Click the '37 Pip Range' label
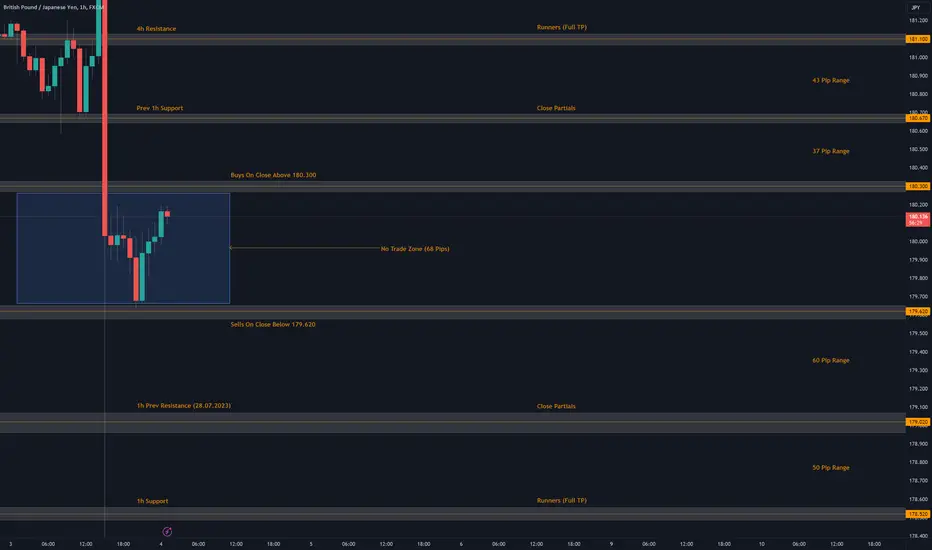This screenshot has height=550, width=932. click(831, 151)
